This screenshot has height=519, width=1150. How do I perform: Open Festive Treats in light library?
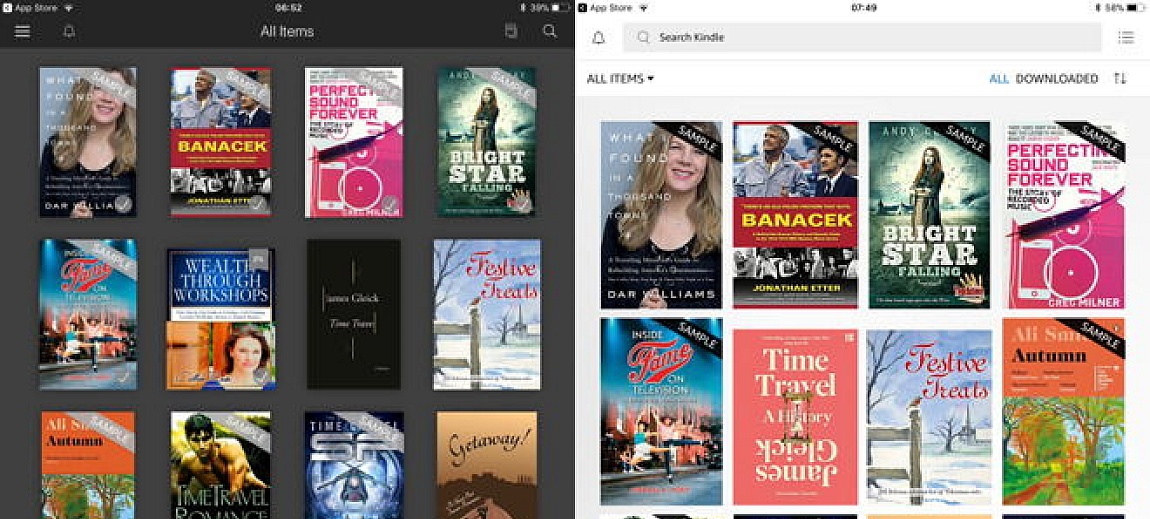coord(929,417)
